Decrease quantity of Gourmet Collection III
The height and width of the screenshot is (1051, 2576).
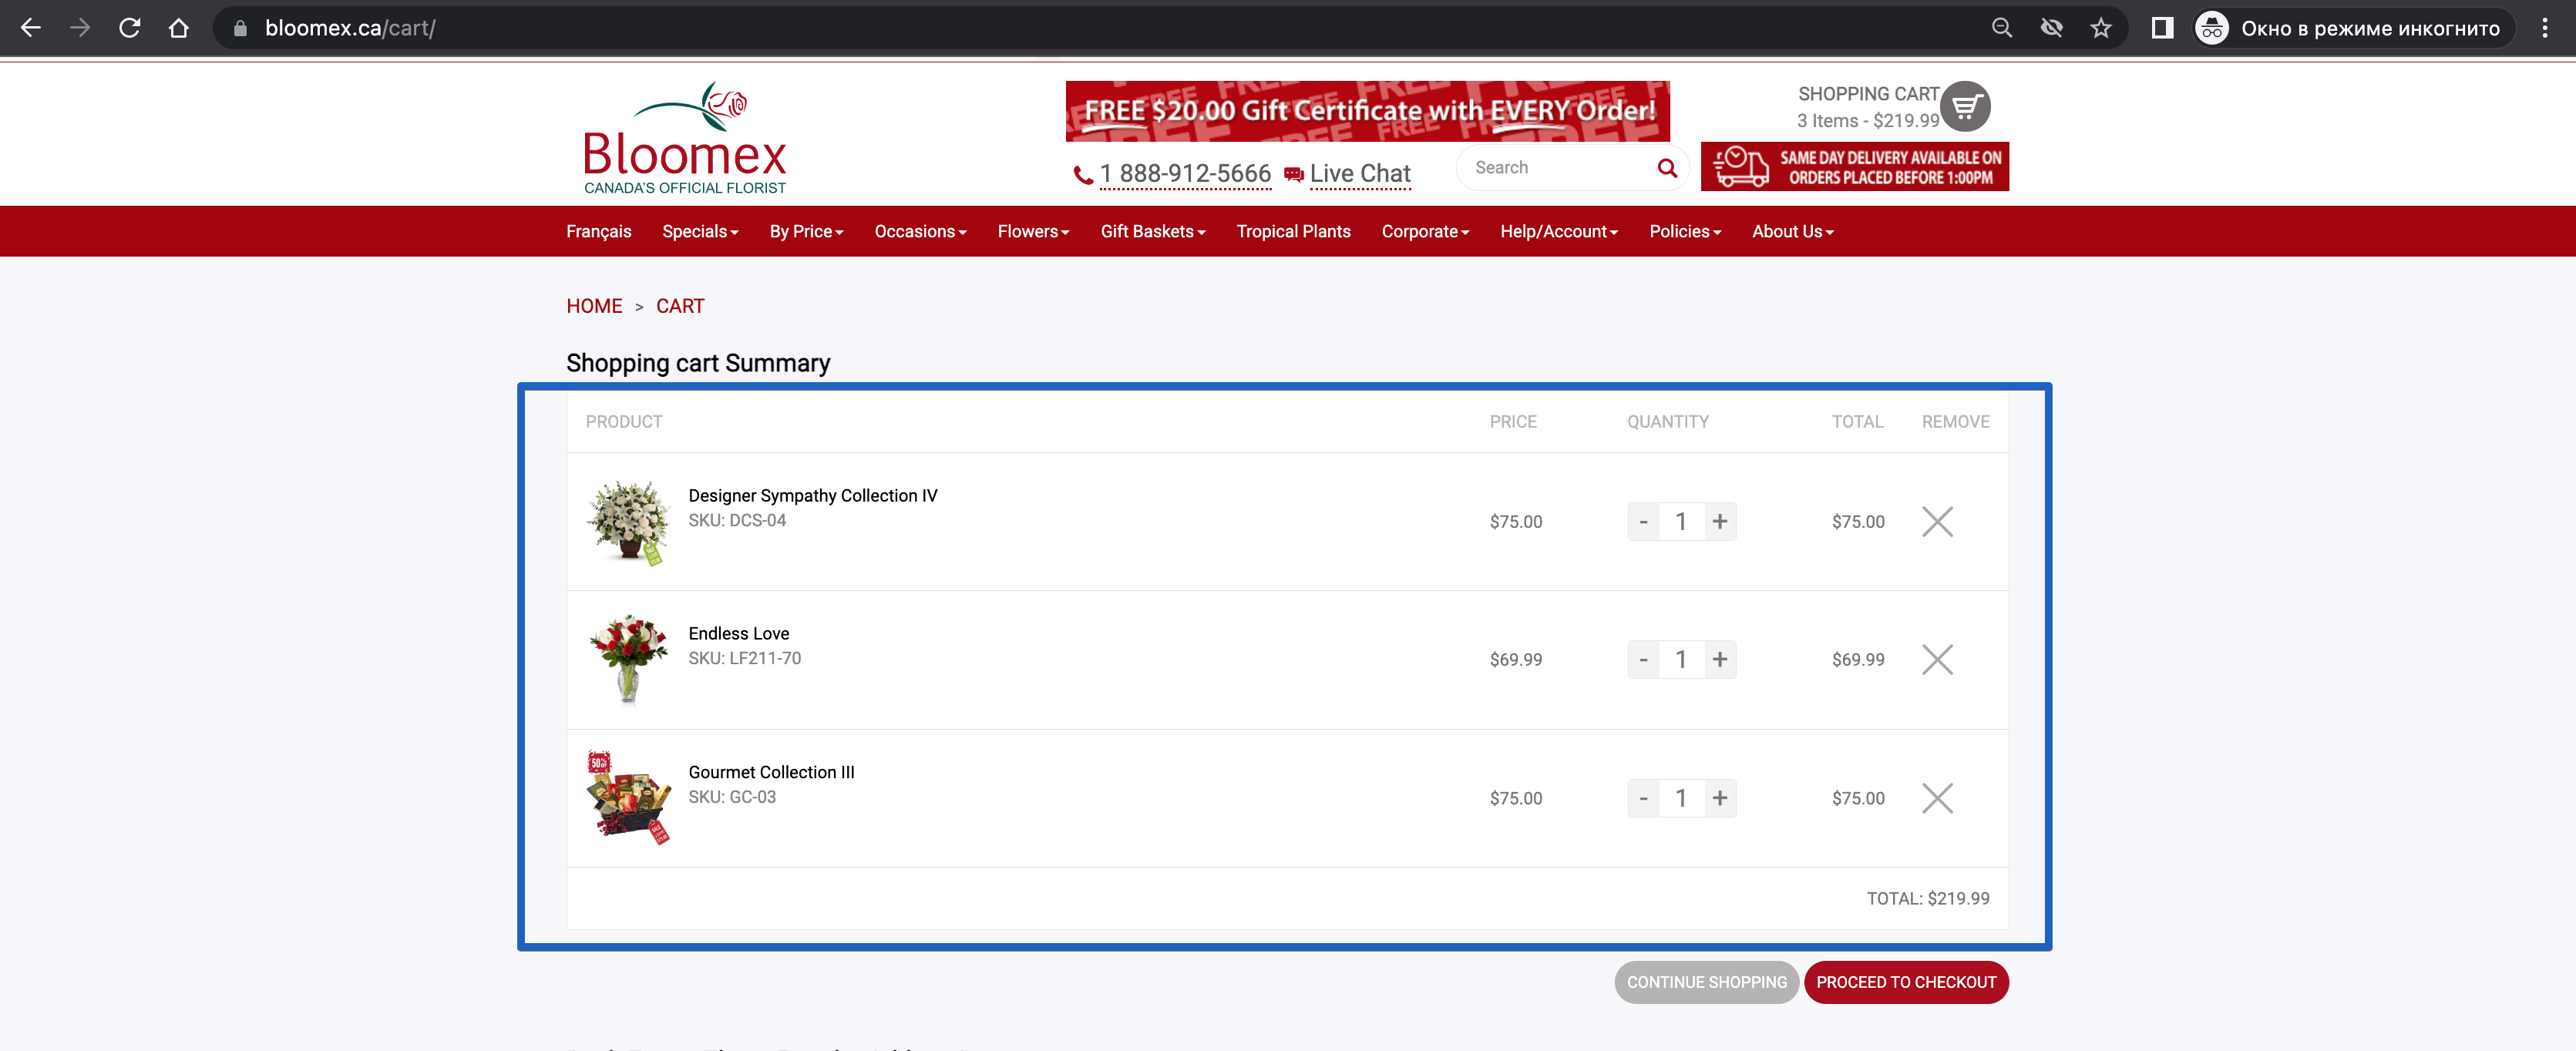[x=1643, y=798]
